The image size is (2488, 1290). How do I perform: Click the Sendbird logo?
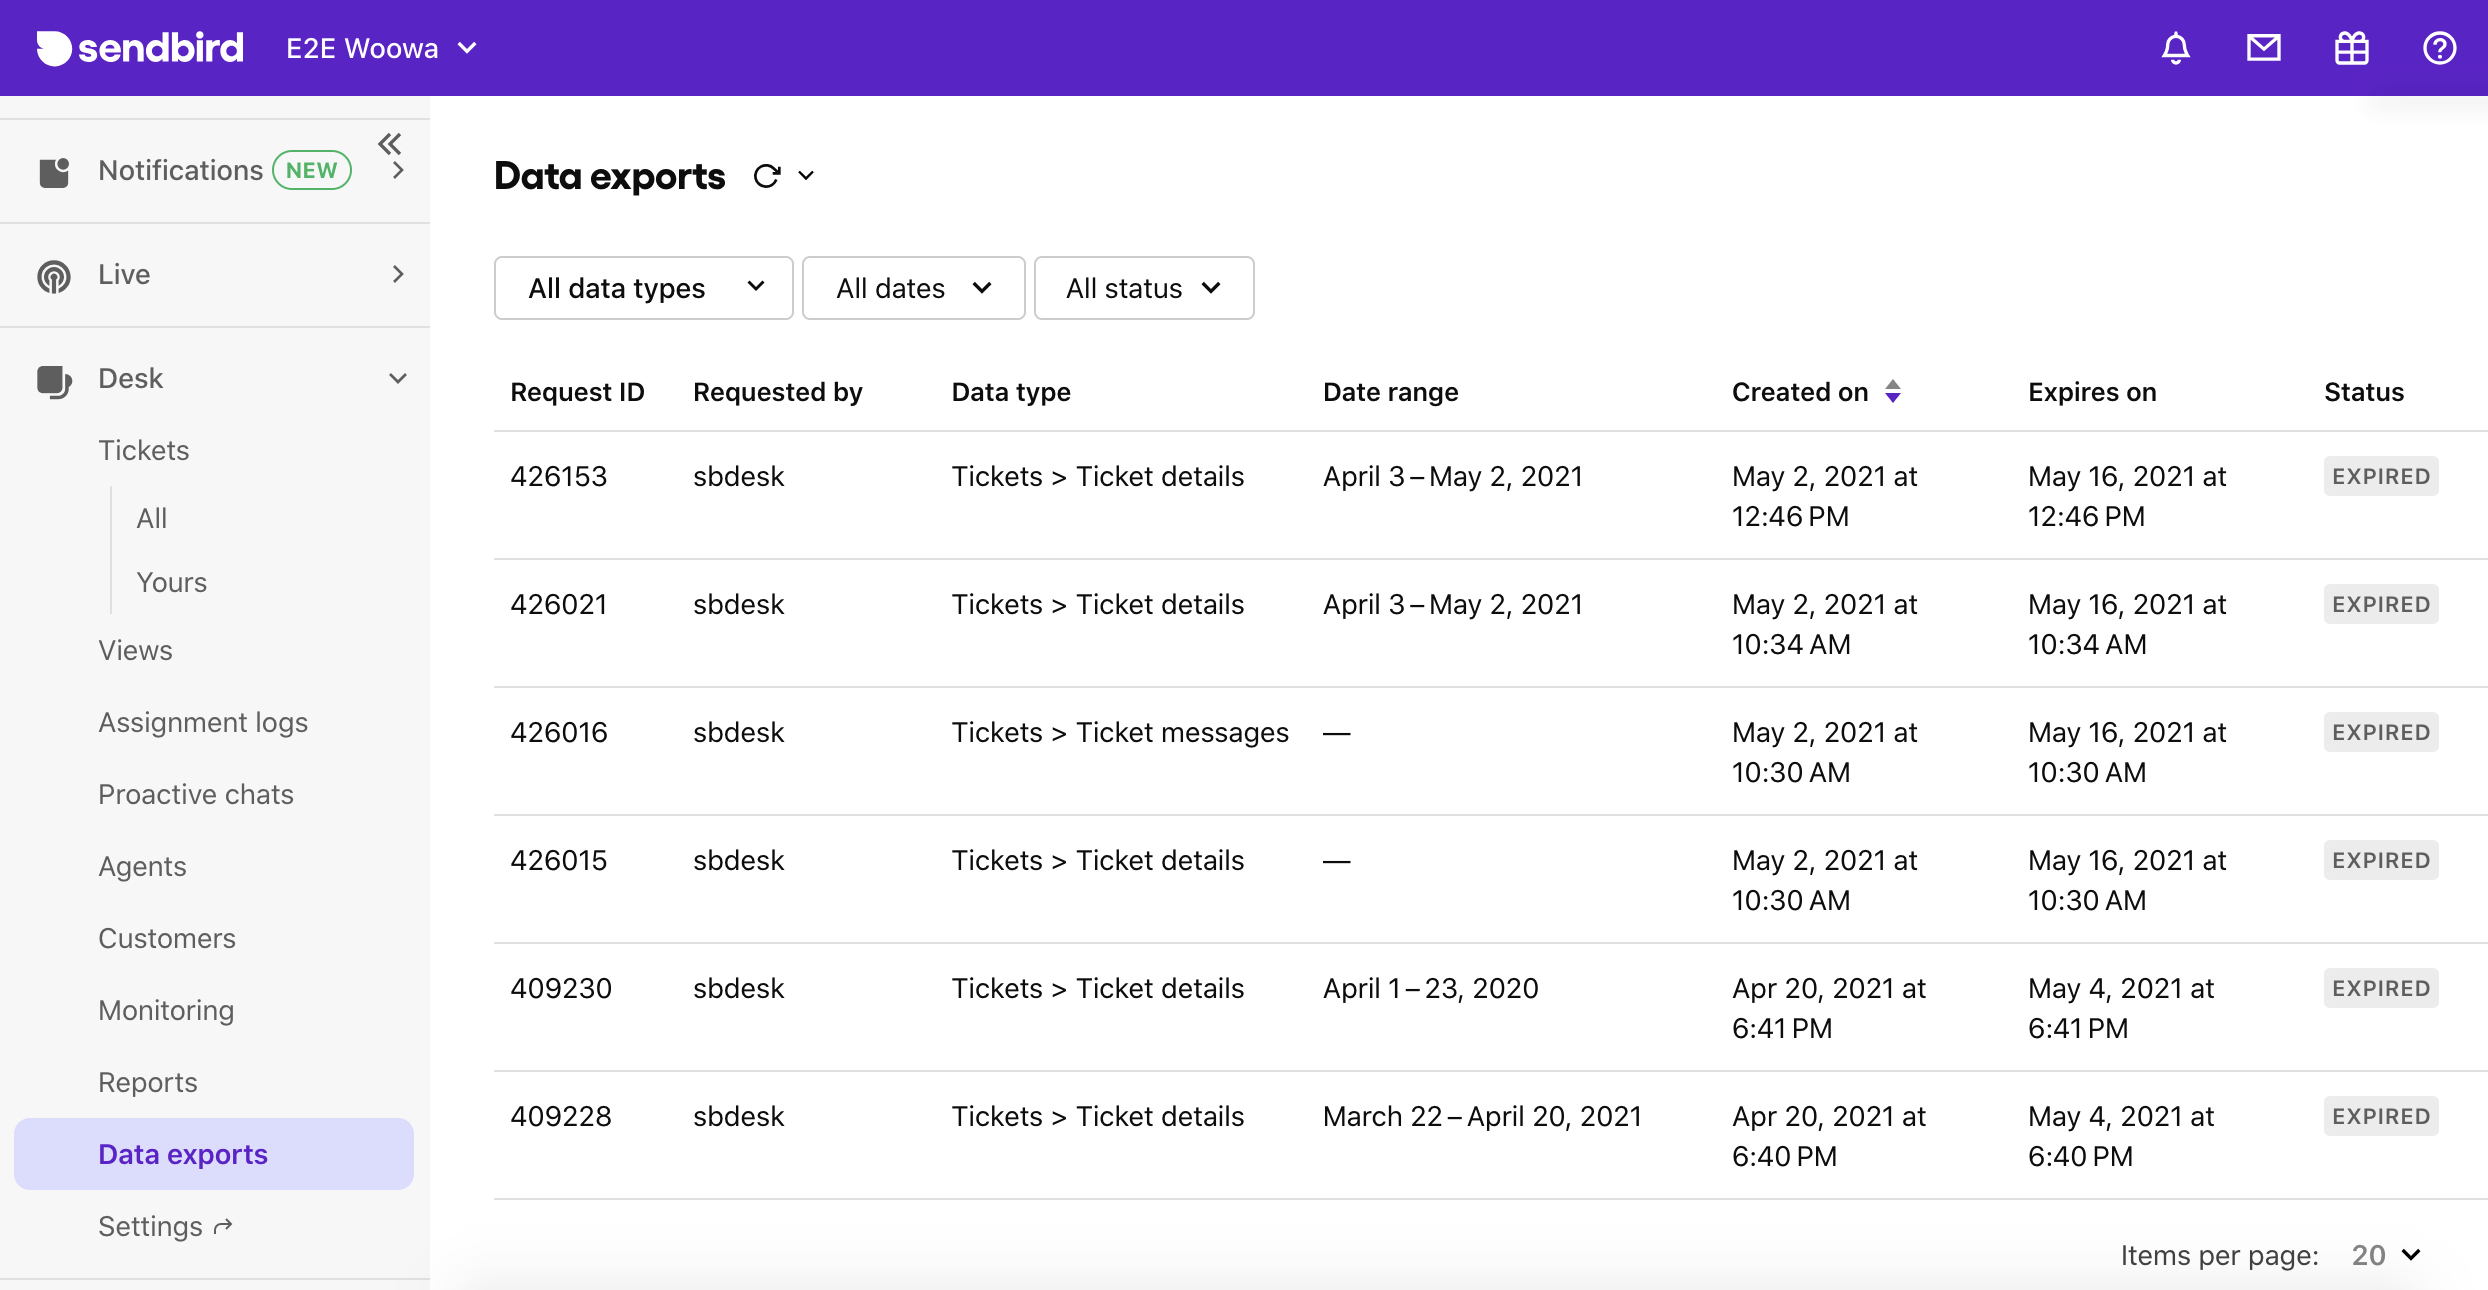tap(140, 48)
